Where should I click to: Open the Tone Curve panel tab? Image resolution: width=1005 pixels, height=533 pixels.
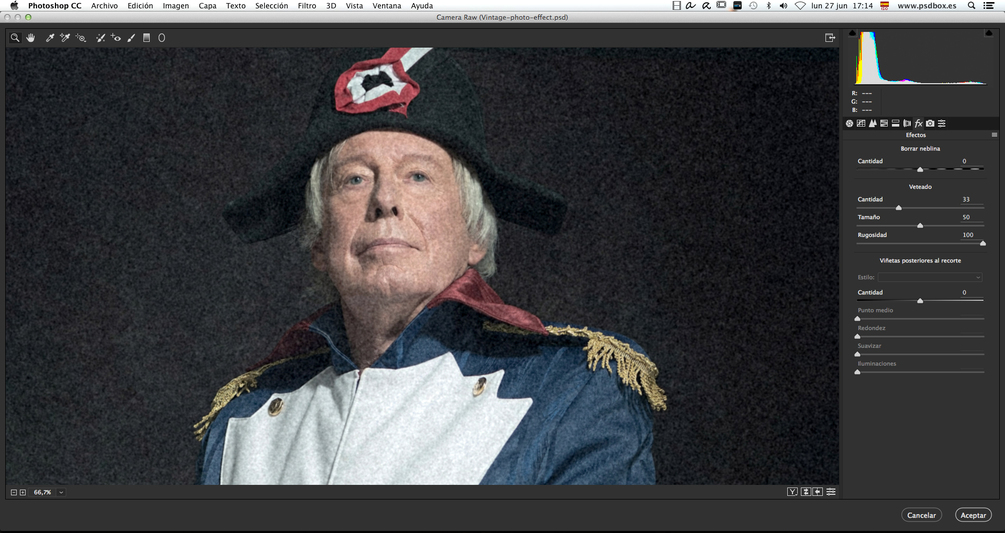[x=861, y=123]
